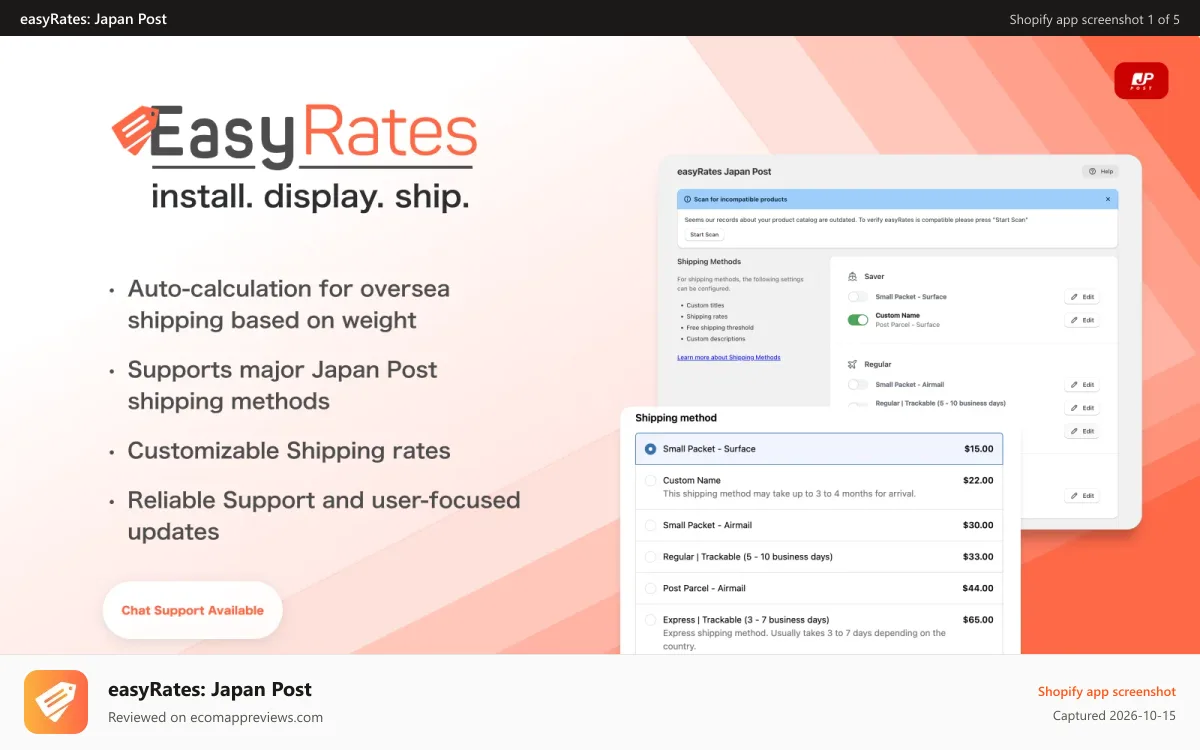The height and width of the screenshot is (750, 1200).
Task: Click the red JP Post logo badge
Action: click(x=1141, y=81)
